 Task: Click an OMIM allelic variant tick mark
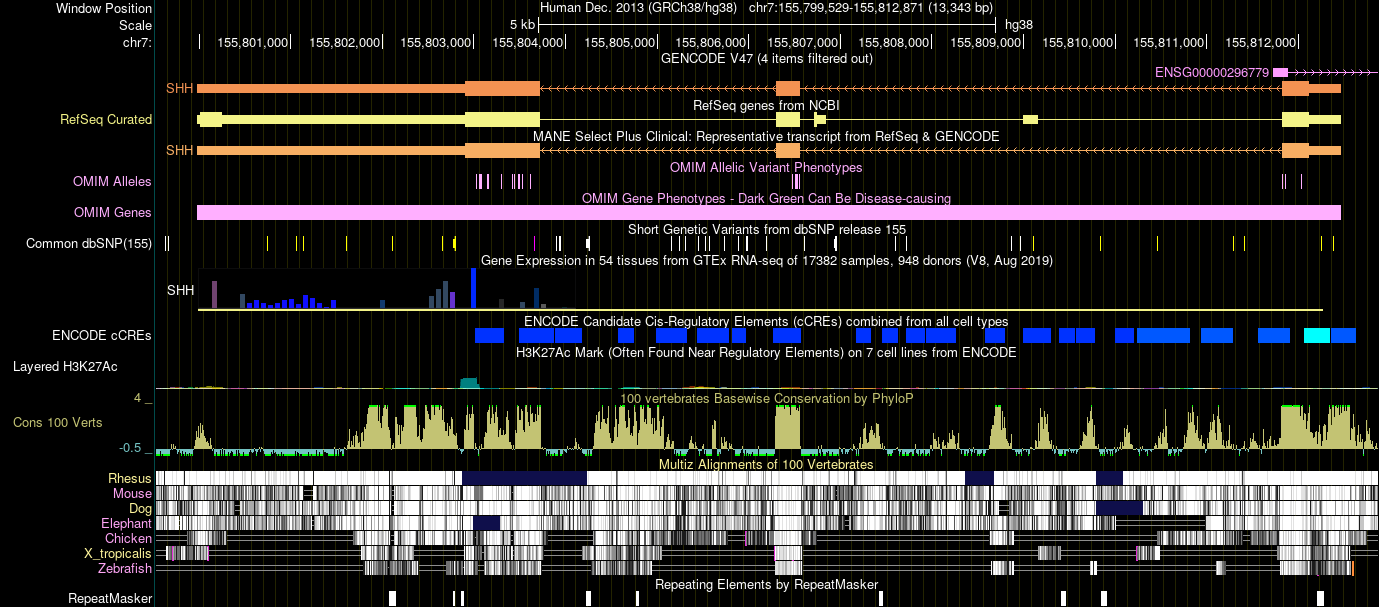click(480, 181)
